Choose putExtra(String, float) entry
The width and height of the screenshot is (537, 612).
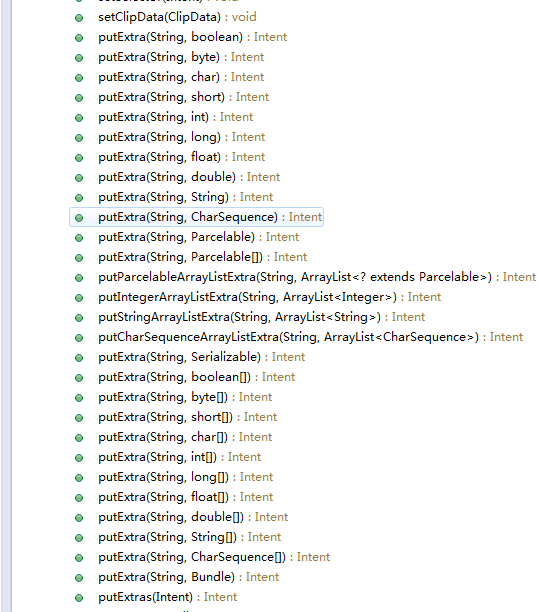click(x=181, y=157)
